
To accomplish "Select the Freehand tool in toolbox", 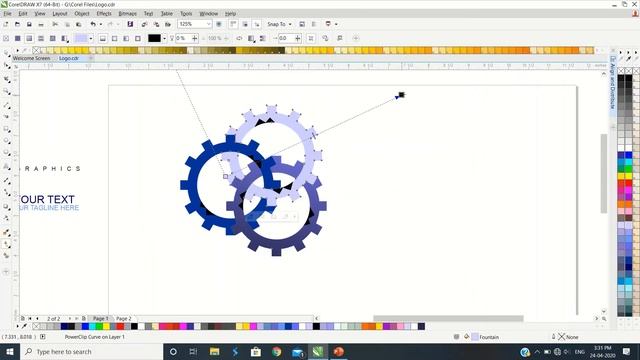I will [7, 105].
